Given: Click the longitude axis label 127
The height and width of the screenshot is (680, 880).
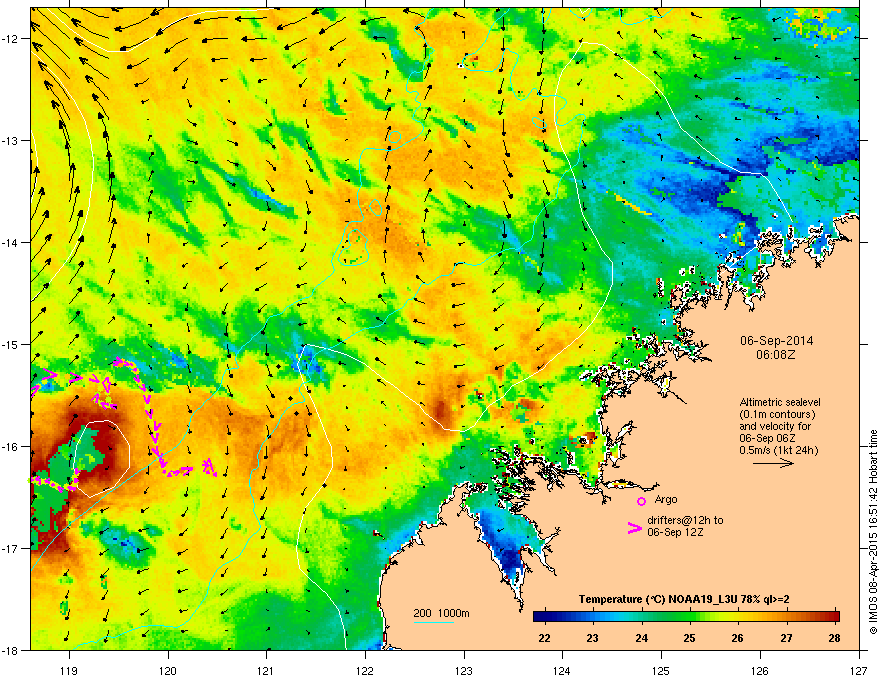Looking at the screenshot, I should [x=859, y=670].
